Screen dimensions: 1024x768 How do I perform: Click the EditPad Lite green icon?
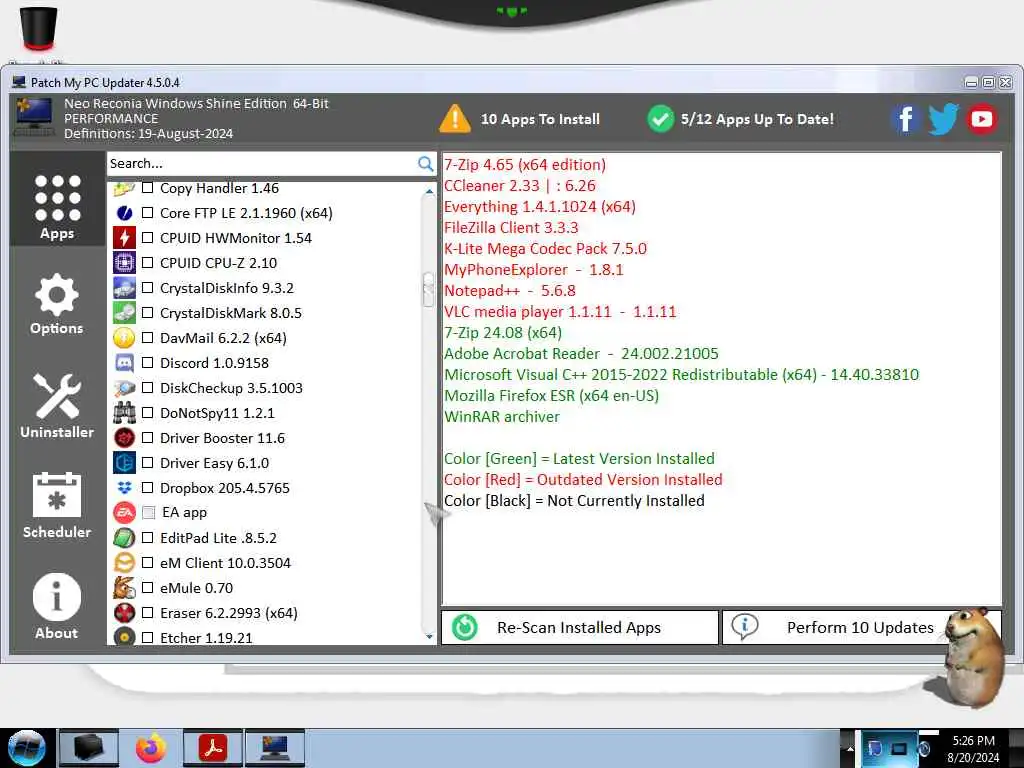coord(124,537)
